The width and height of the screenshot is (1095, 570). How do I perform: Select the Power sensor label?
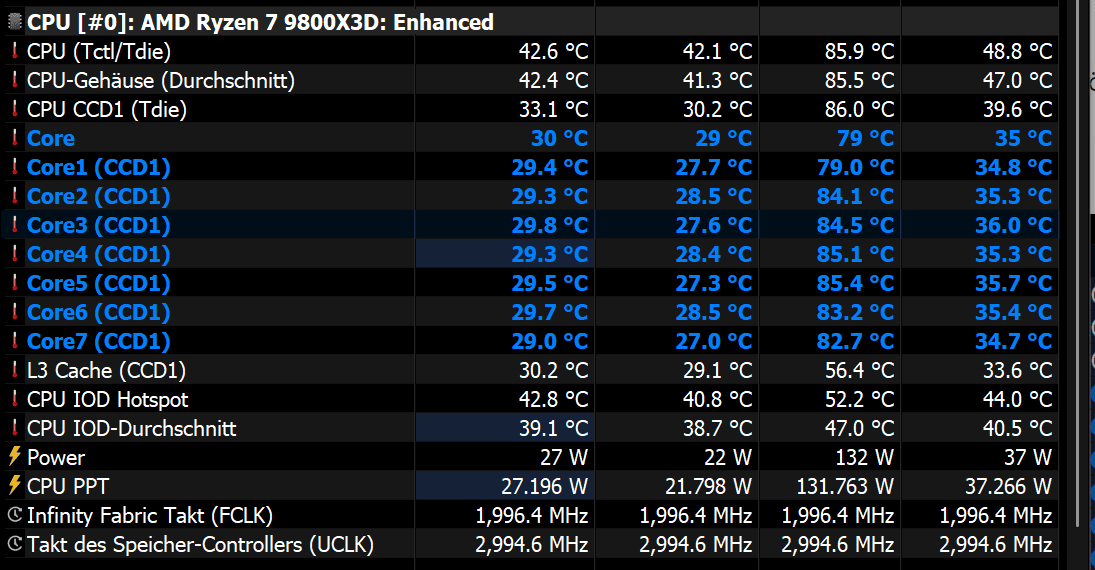tap(56, 458)
